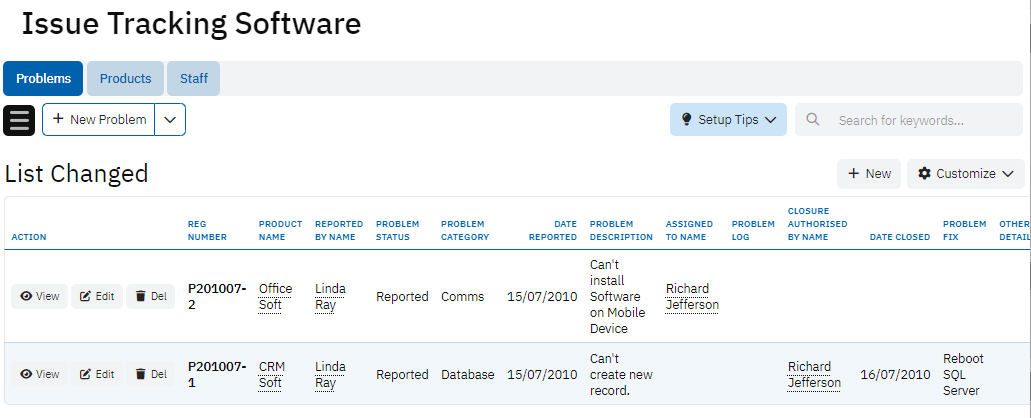View problem record P201007-2
The image size is (1031, 418).
[40, 296]
